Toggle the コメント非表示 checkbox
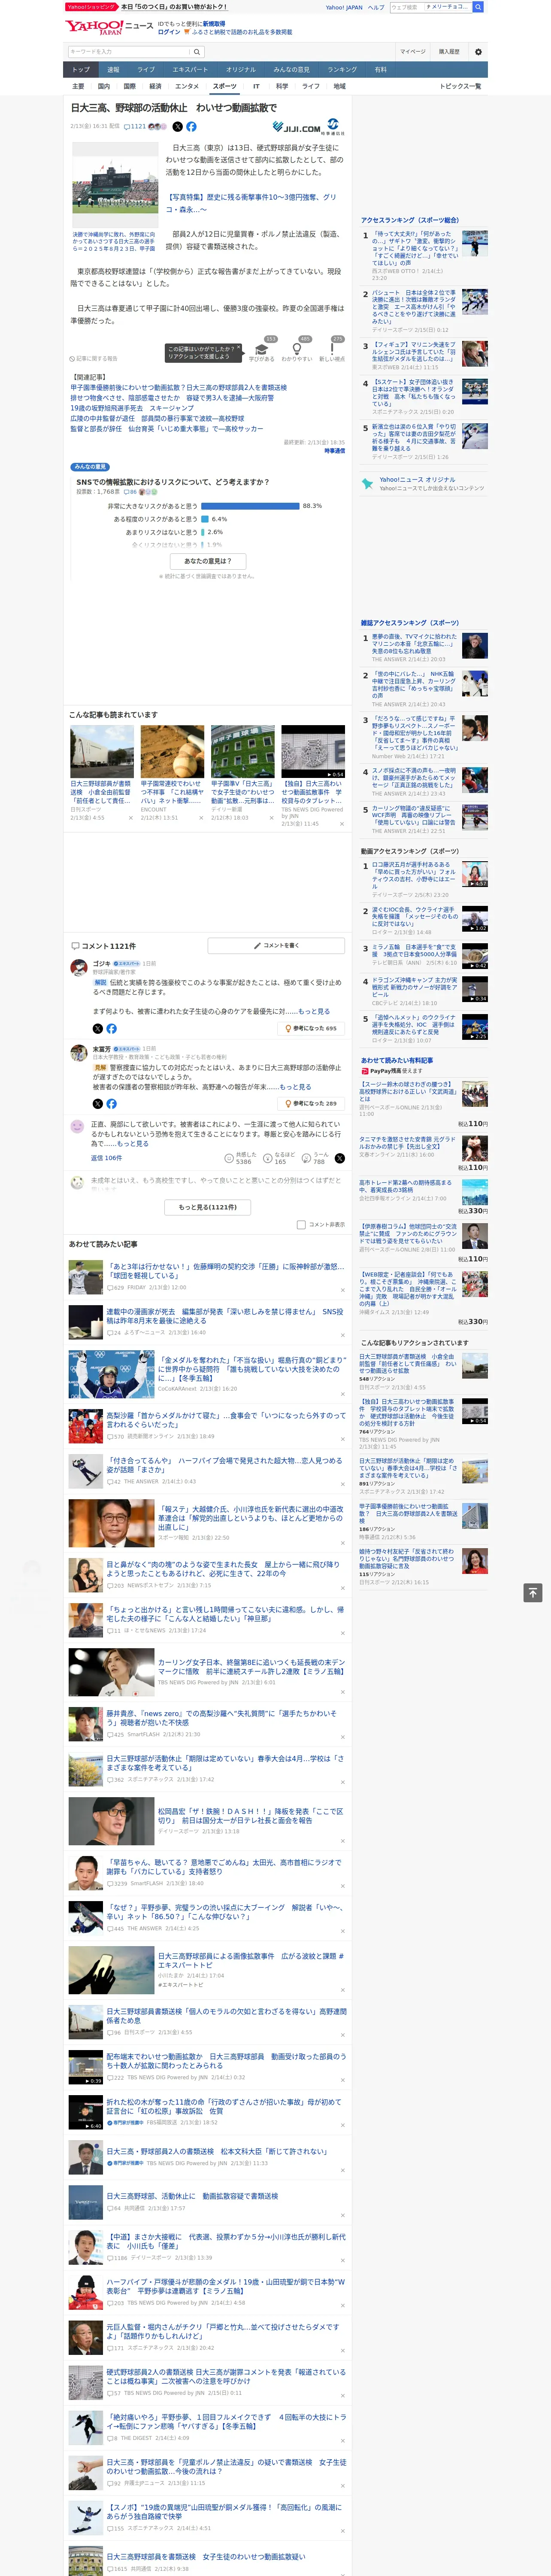Screen dimensions: 551x2576 301,1224
